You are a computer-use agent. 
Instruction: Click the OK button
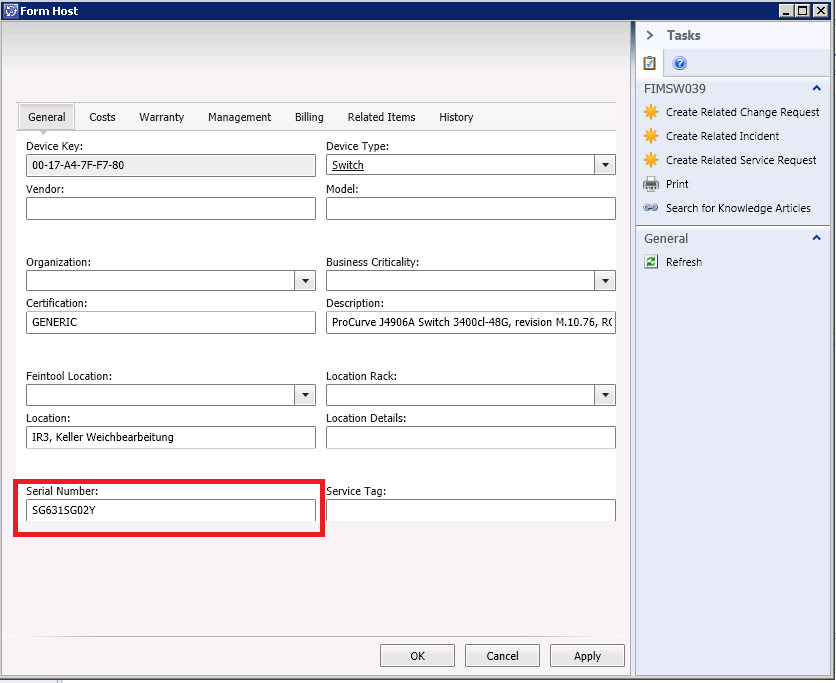[417, 656]
